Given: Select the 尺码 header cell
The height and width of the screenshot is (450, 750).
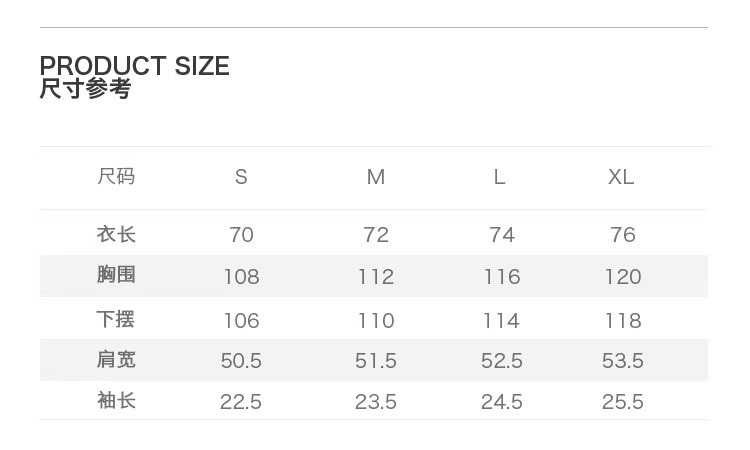Looking at the screenshot, I should pos(116,177).
